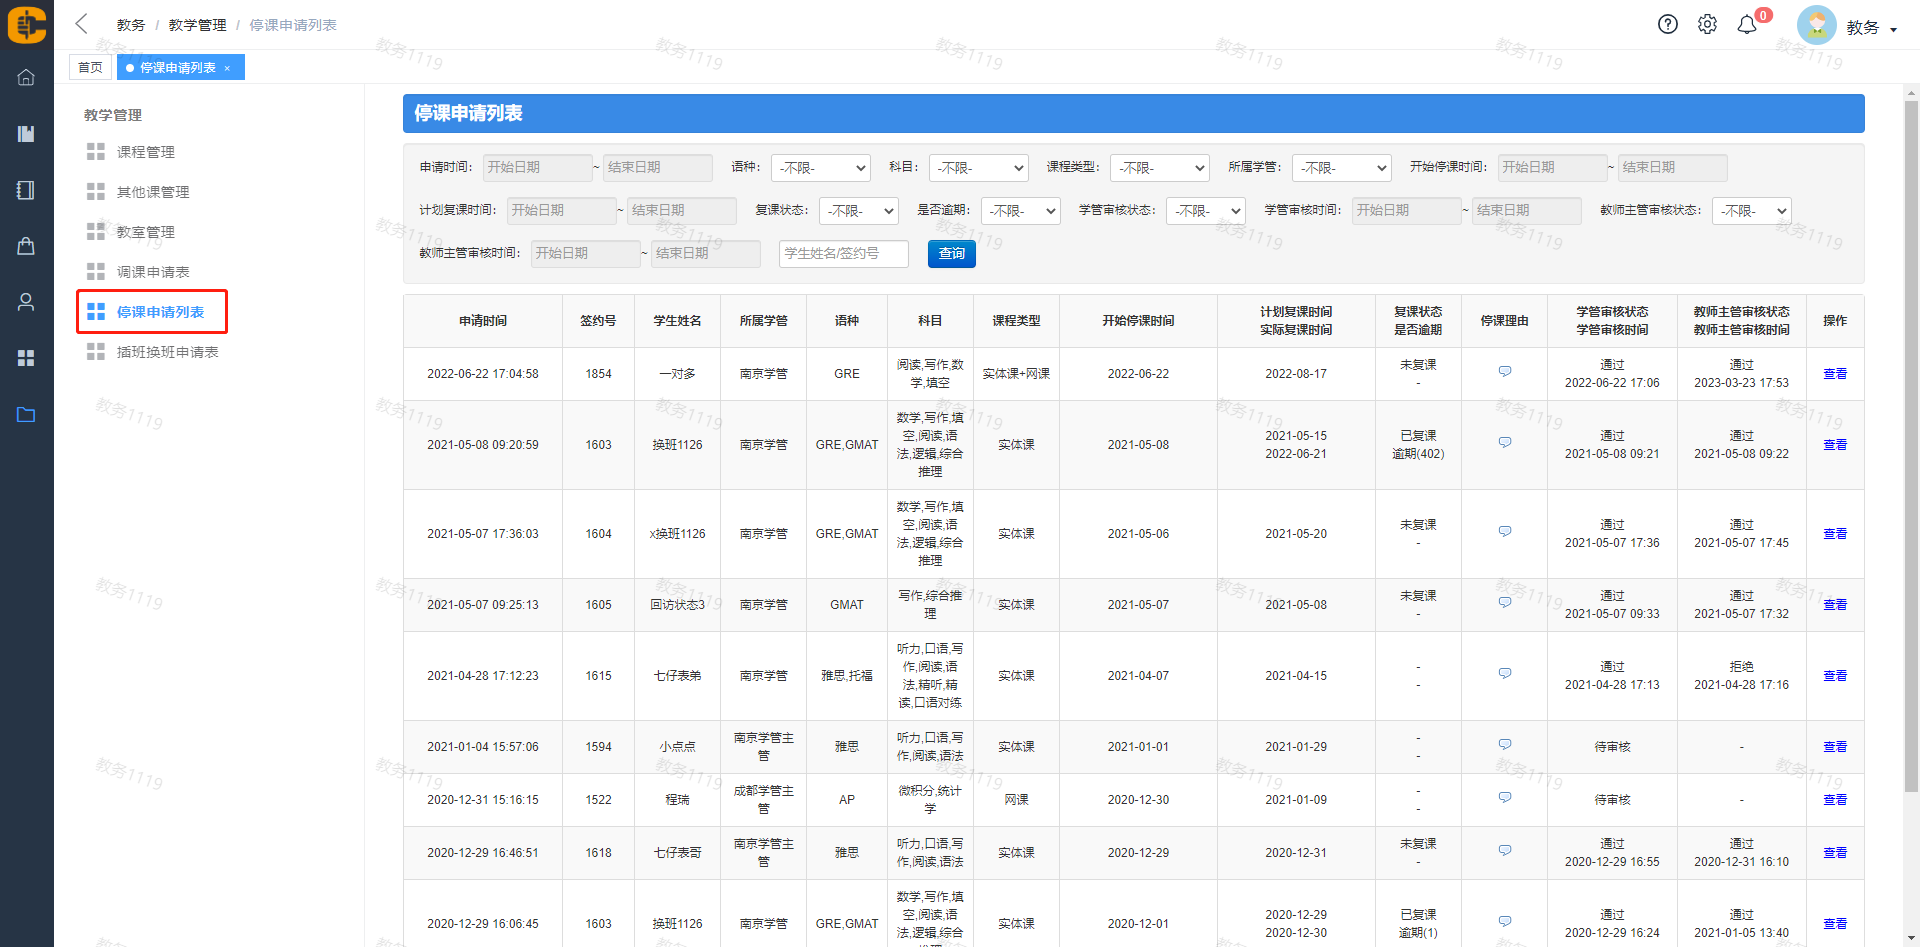1920x947 pixels.
Task: Expand the 语种 dropdown filter
Action: pos(820,168)
